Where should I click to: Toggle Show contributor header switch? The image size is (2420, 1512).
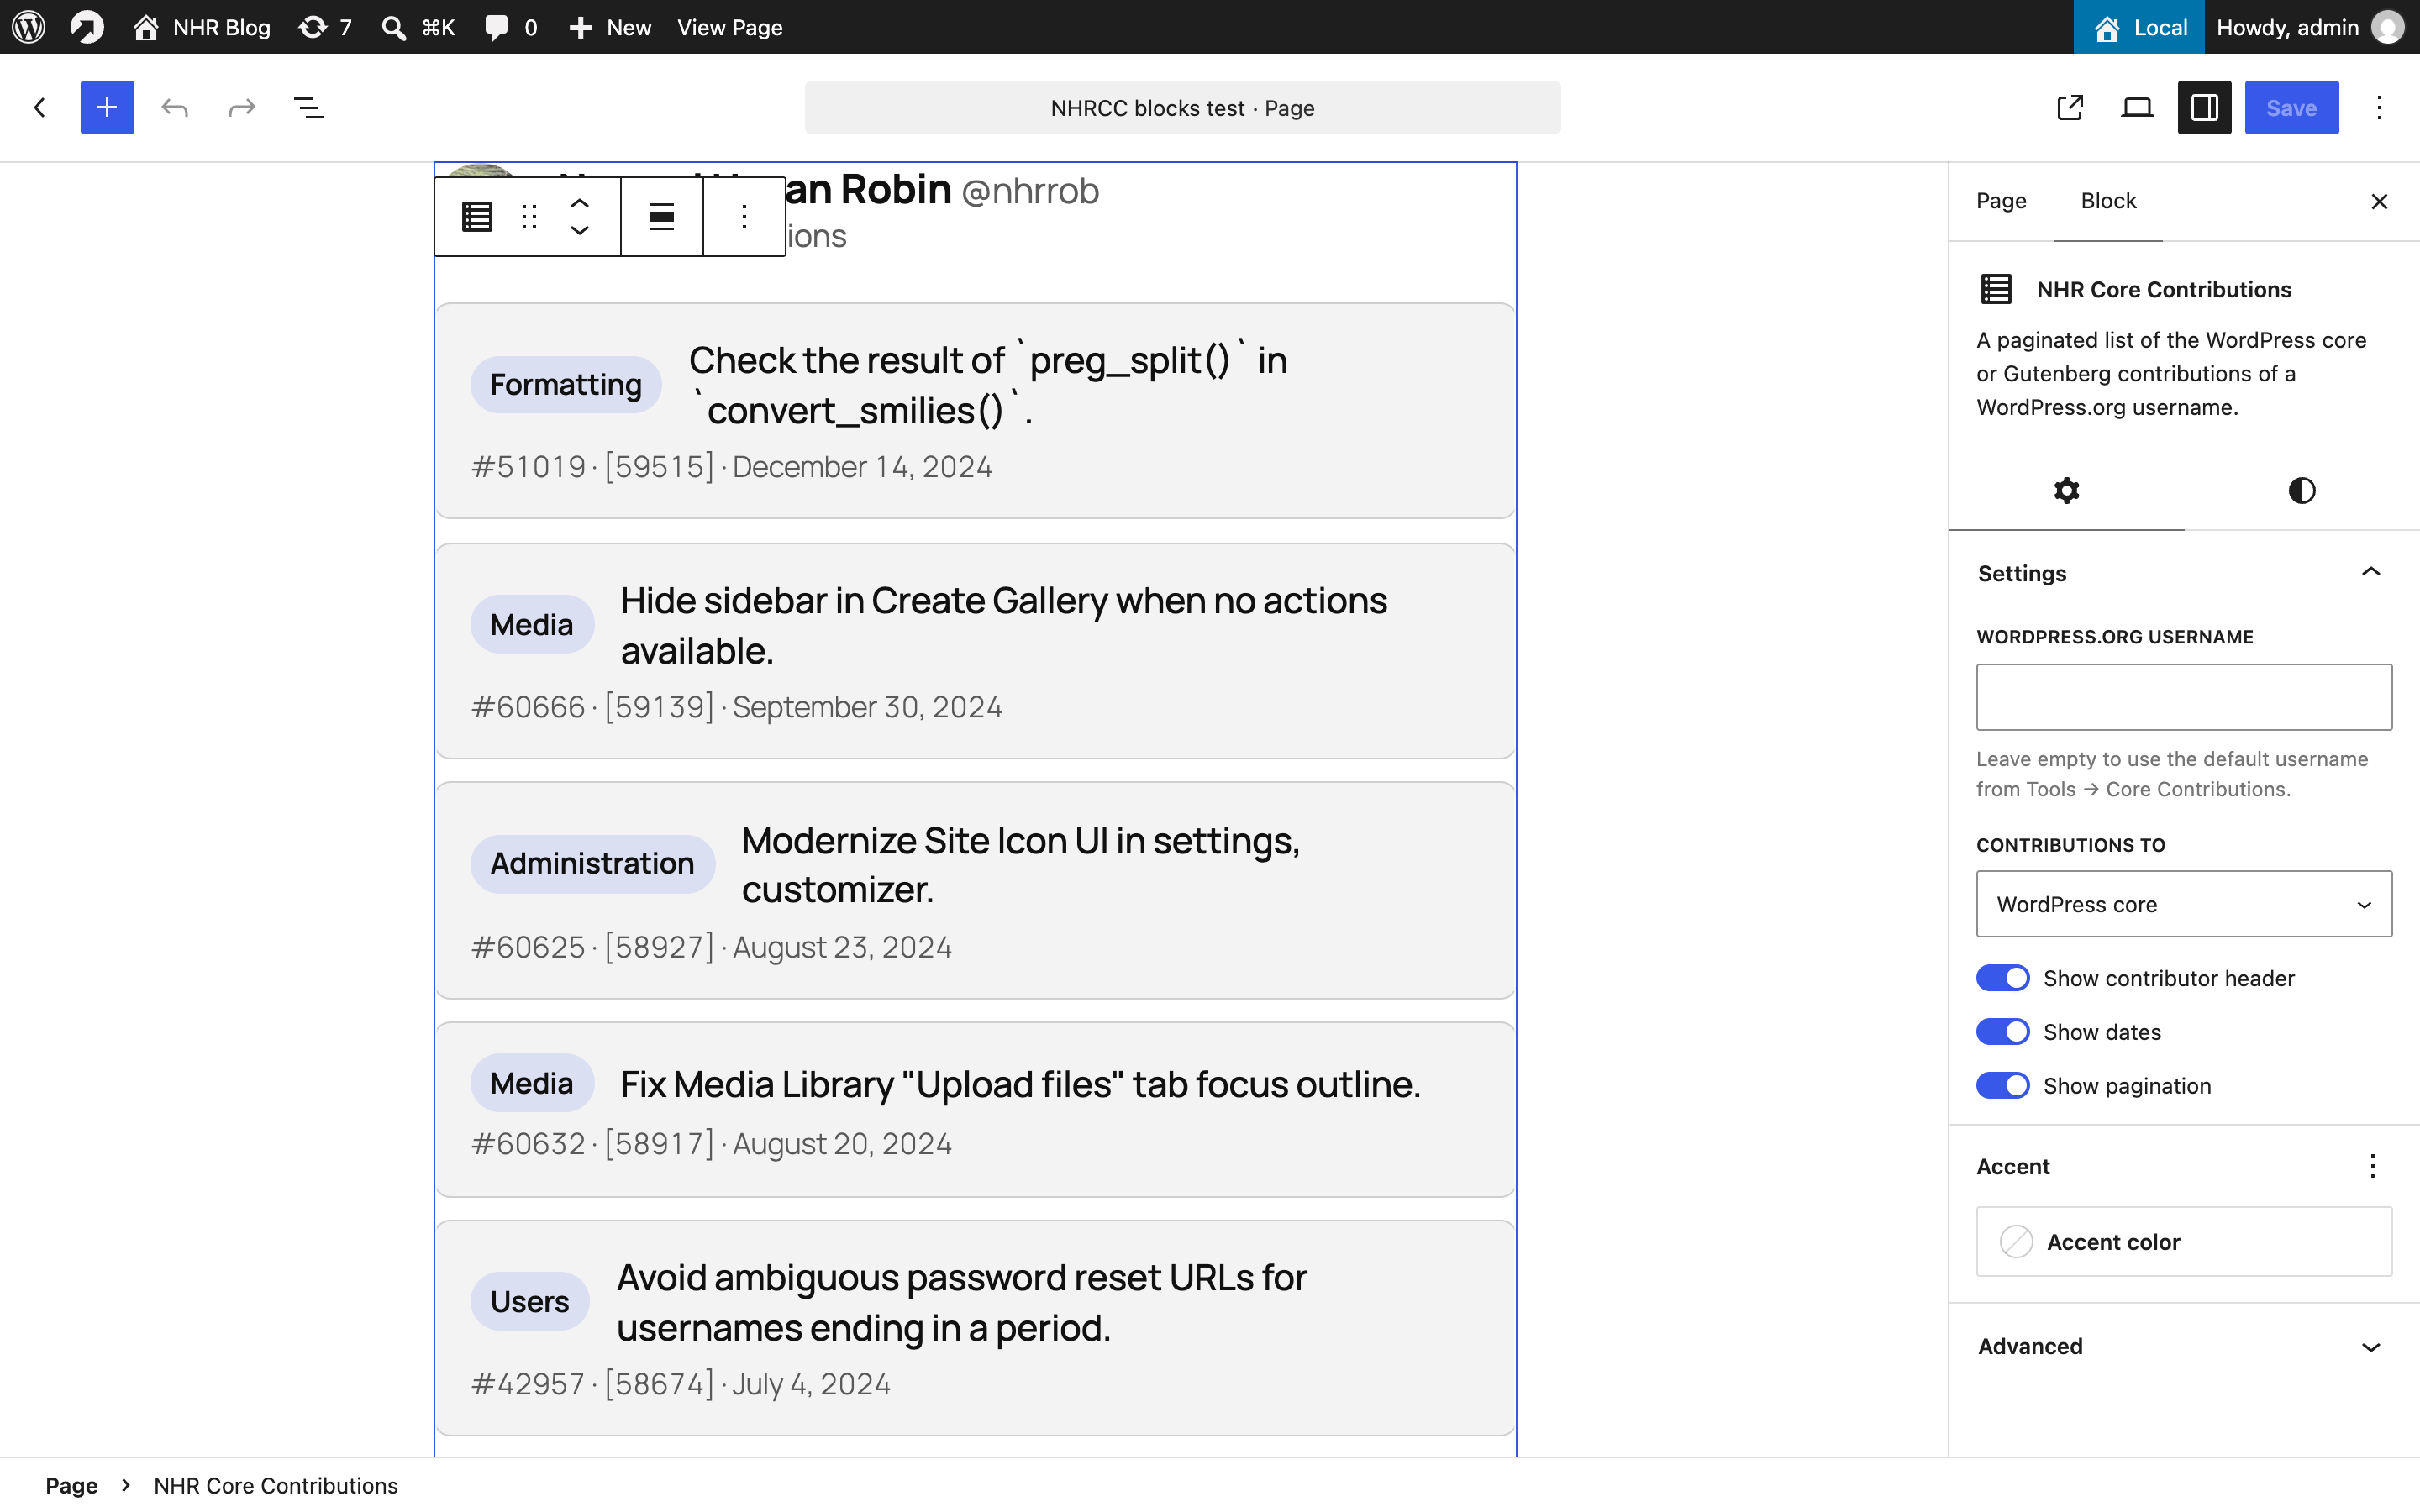coord(2002,977)
